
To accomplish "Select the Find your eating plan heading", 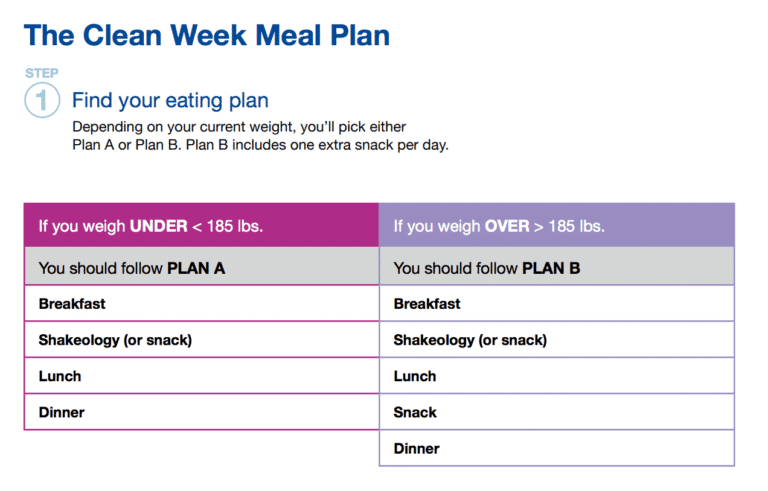I will [x=170, y=100].
